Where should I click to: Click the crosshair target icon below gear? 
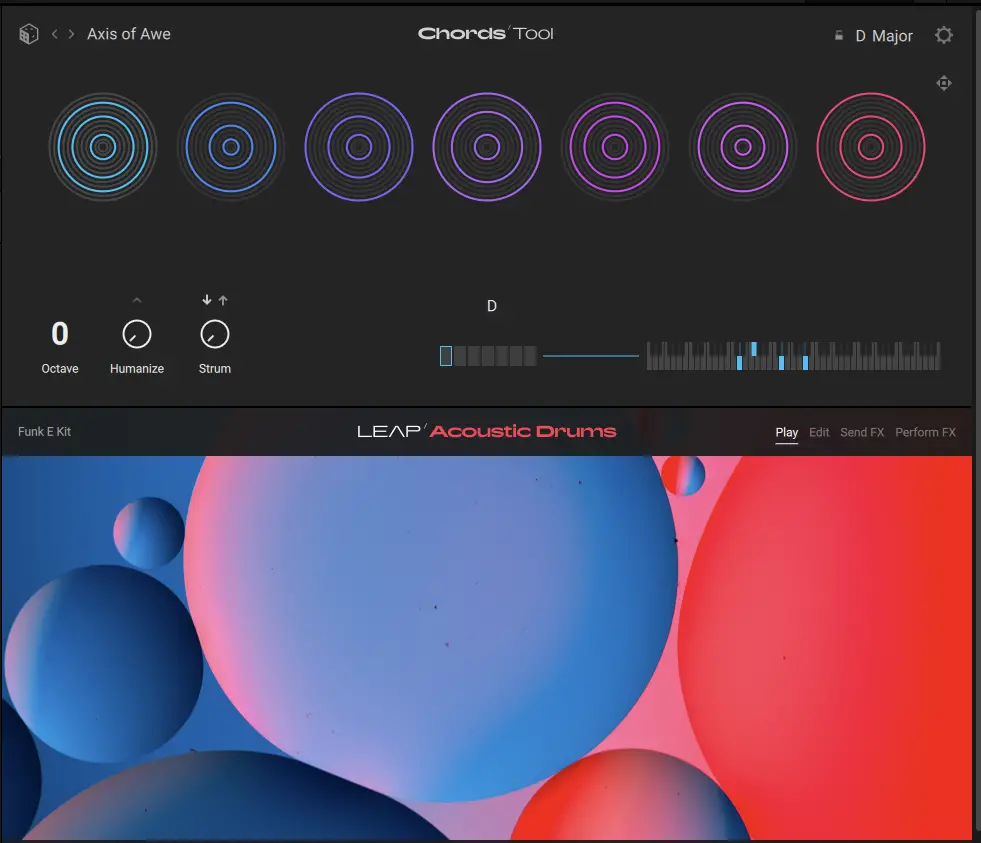pos(943,83)
